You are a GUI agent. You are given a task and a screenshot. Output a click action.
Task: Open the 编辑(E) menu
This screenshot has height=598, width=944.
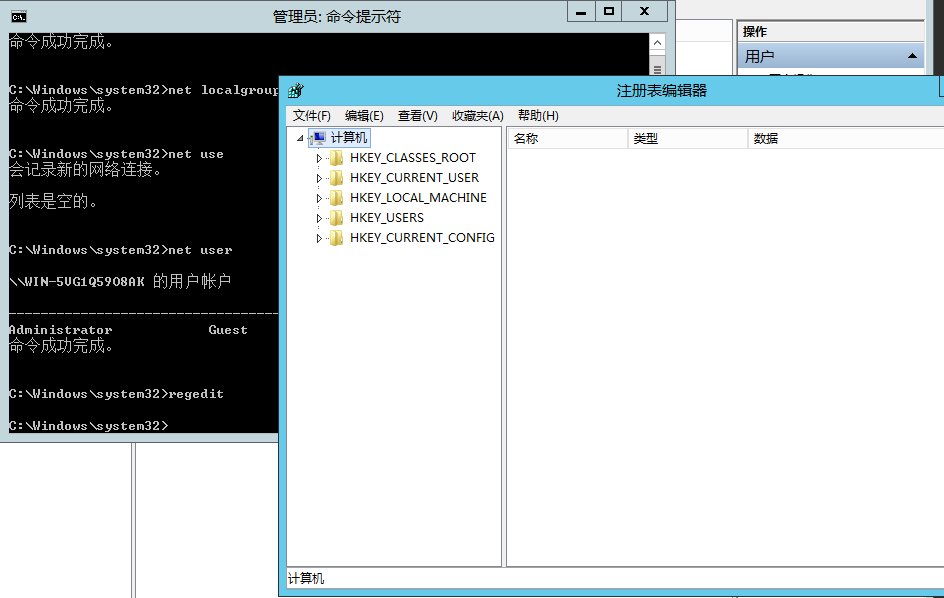coord(364,115)
